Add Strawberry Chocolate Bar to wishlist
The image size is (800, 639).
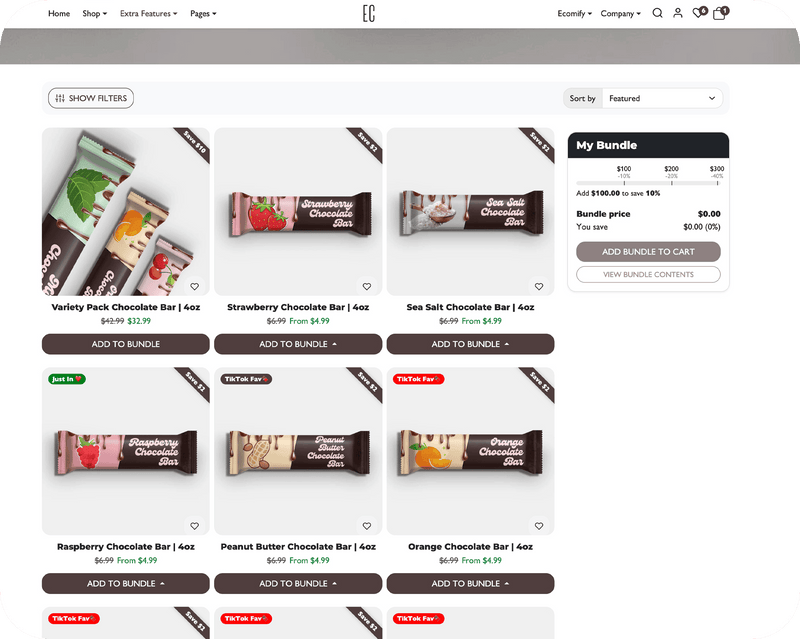[x=367, y=286]
